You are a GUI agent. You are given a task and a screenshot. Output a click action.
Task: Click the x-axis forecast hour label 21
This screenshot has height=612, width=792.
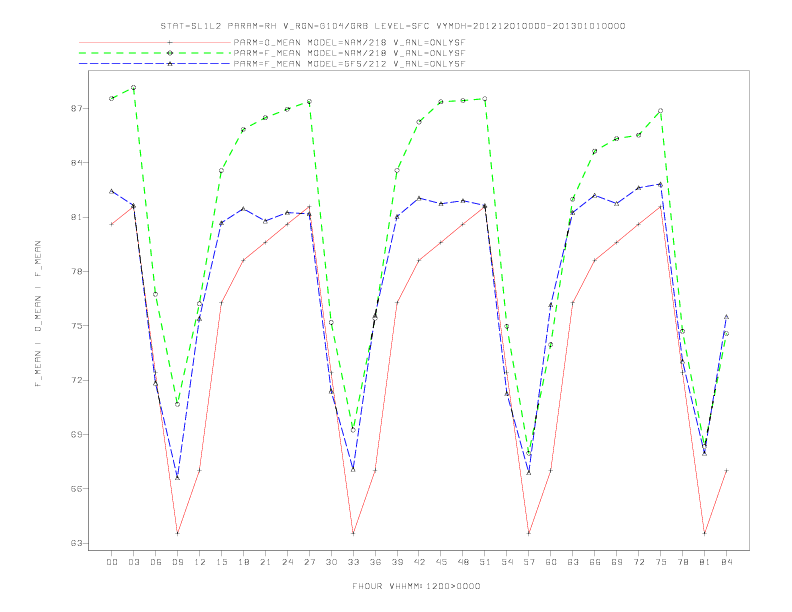pyautogui.click(x=265, y=562)
